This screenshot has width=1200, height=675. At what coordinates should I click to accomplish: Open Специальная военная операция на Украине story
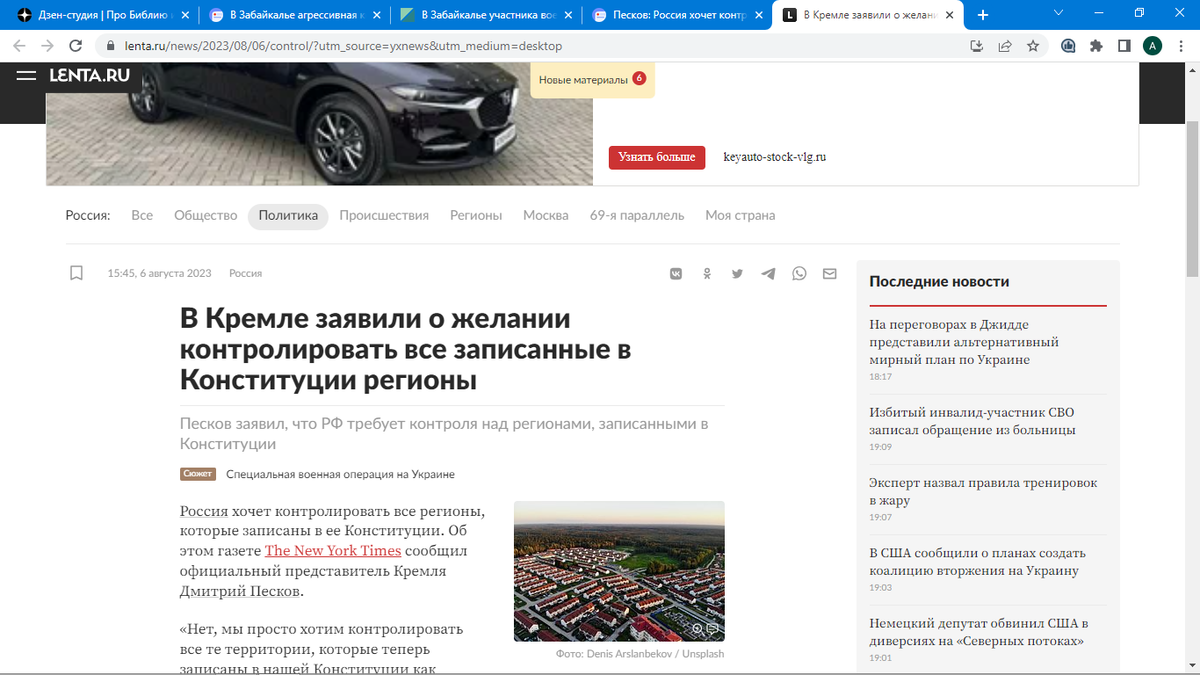[x=340, y=474]
